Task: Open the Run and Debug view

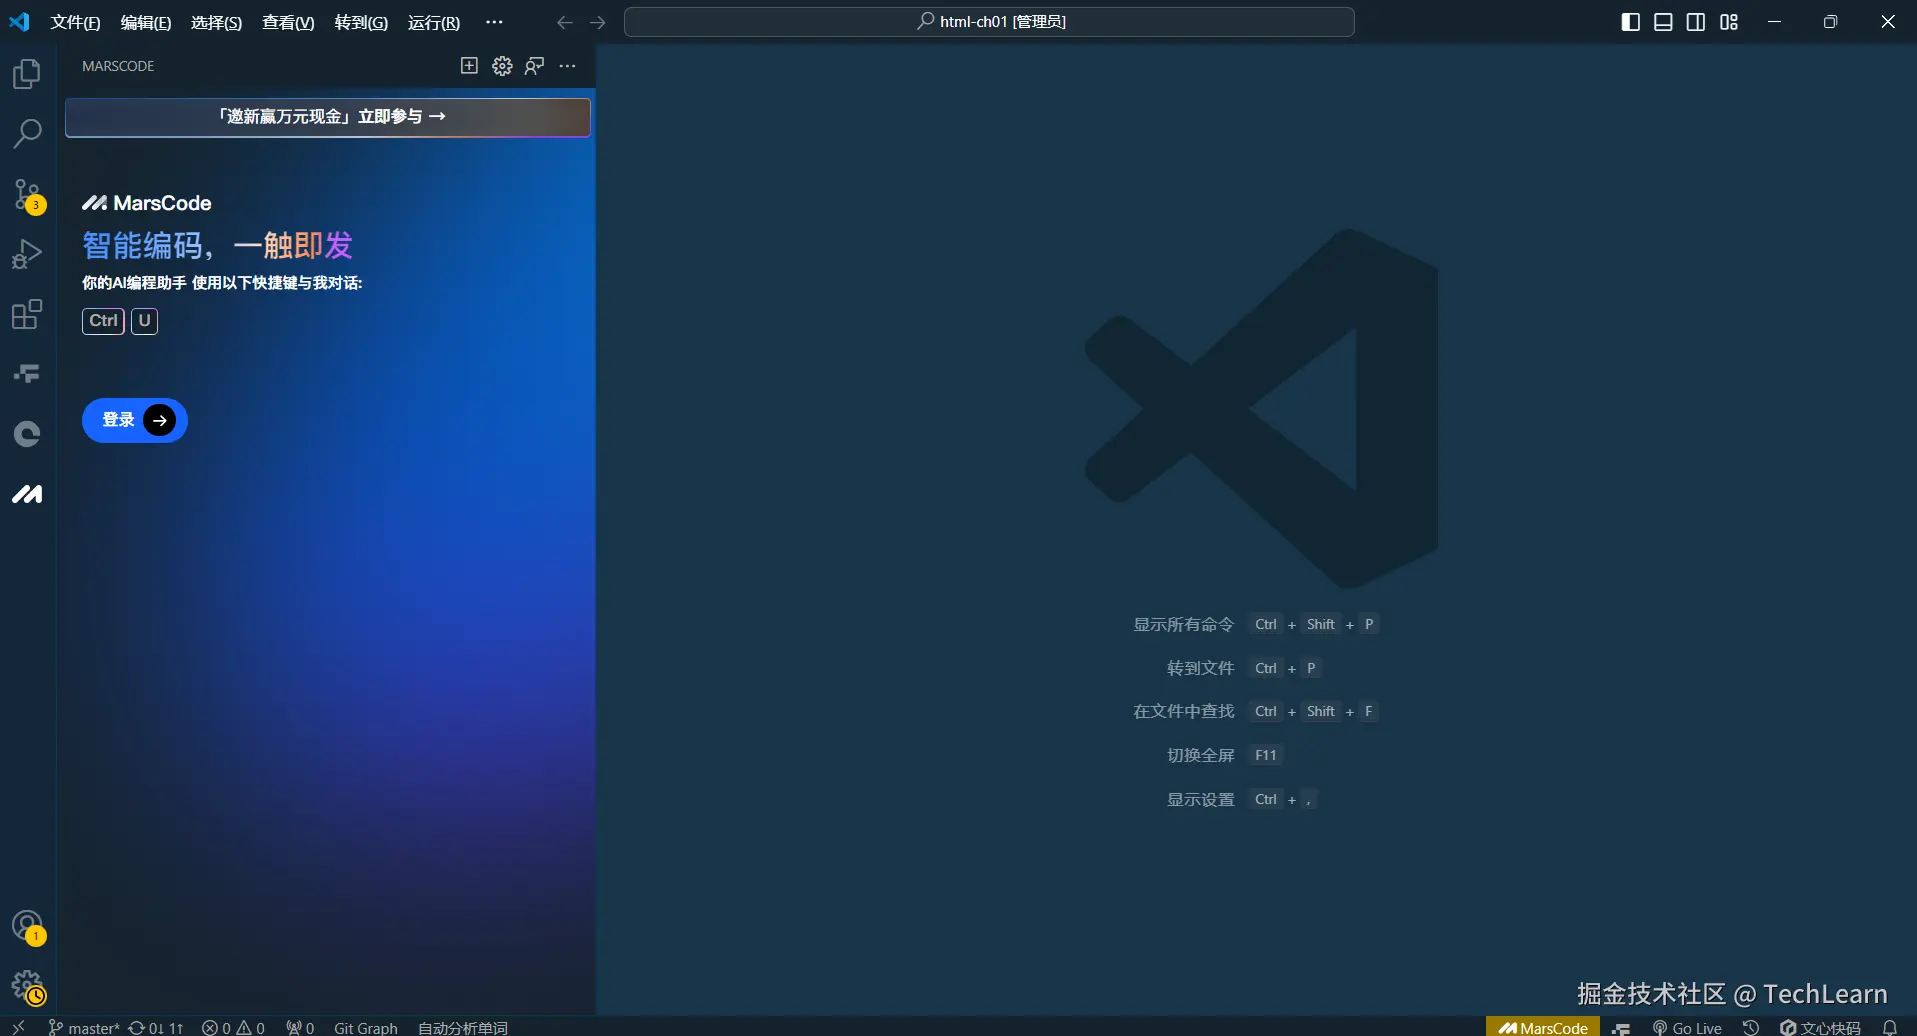Action: (27, 254)
